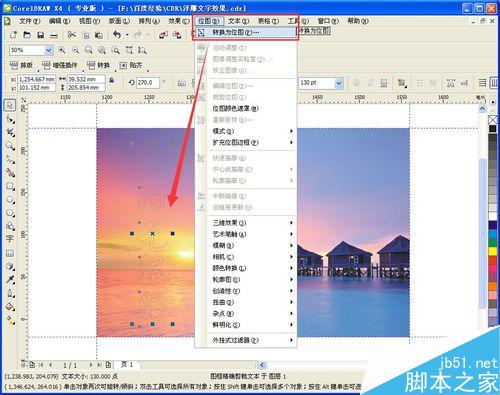500x395 pixels.
Task: Click the Paste icon
Action: 99,35
